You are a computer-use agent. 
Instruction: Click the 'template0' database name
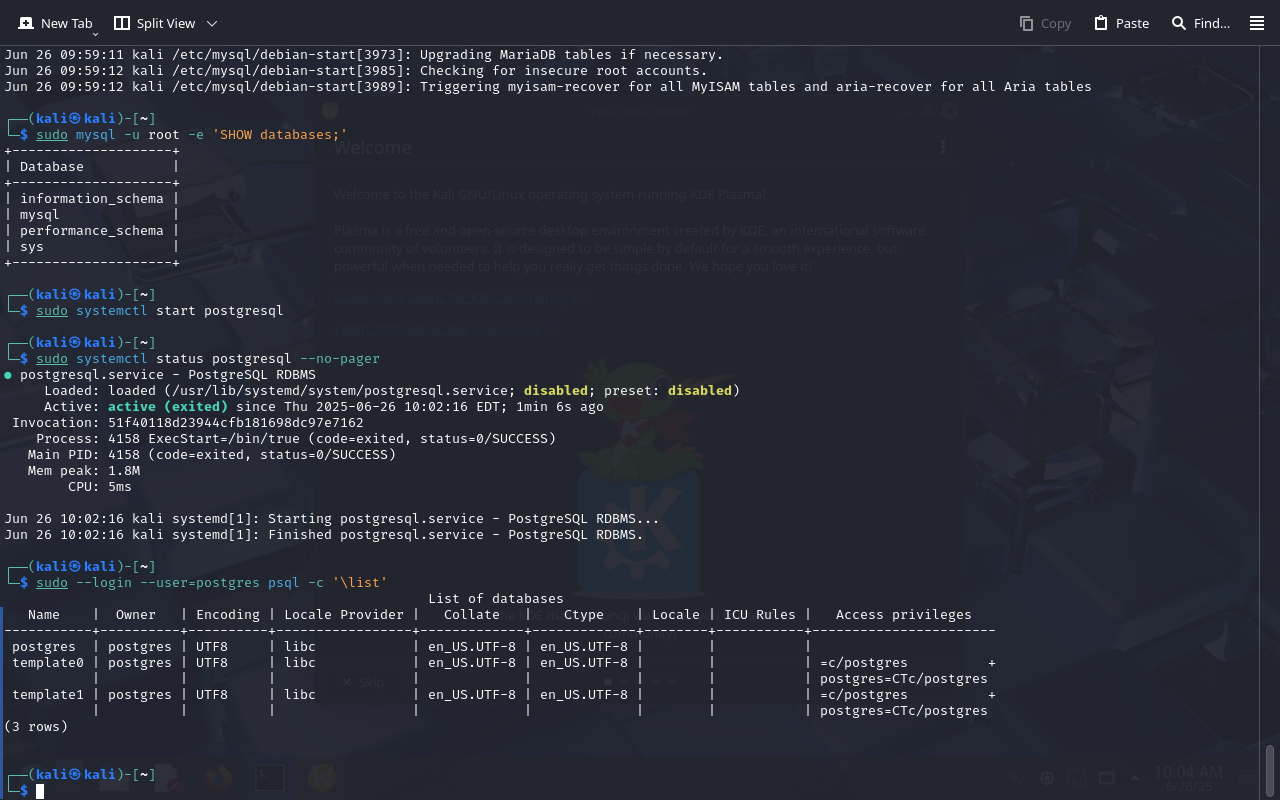click(x=48, y=663)
